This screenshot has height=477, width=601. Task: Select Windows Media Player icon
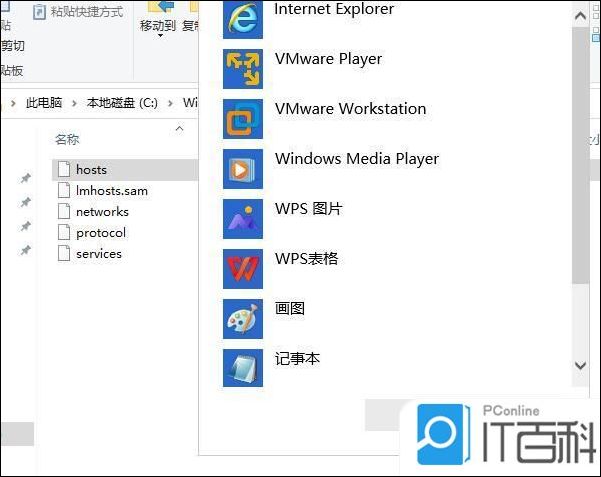click(243, 169)
